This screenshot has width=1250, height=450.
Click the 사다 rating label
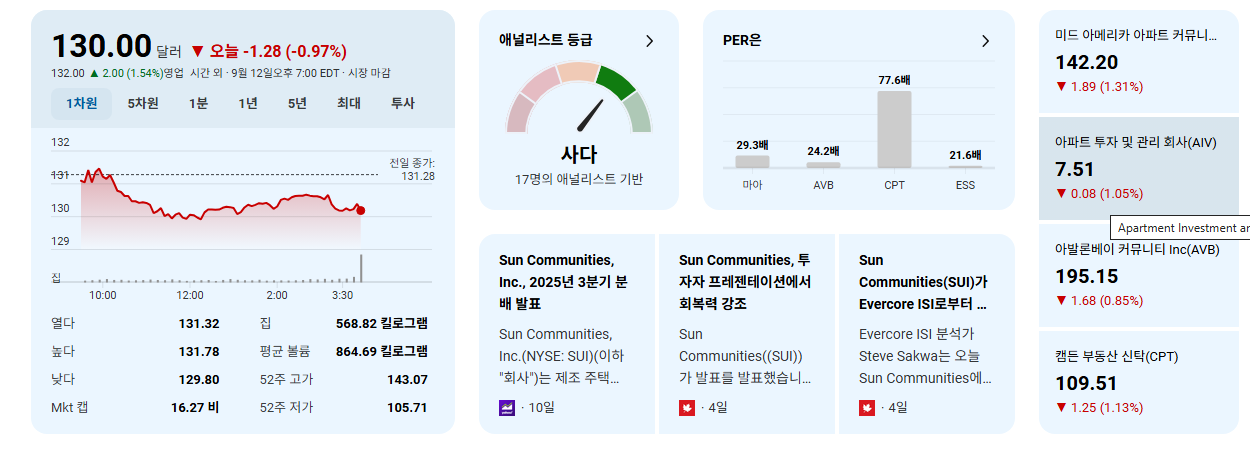coord(579,154)
